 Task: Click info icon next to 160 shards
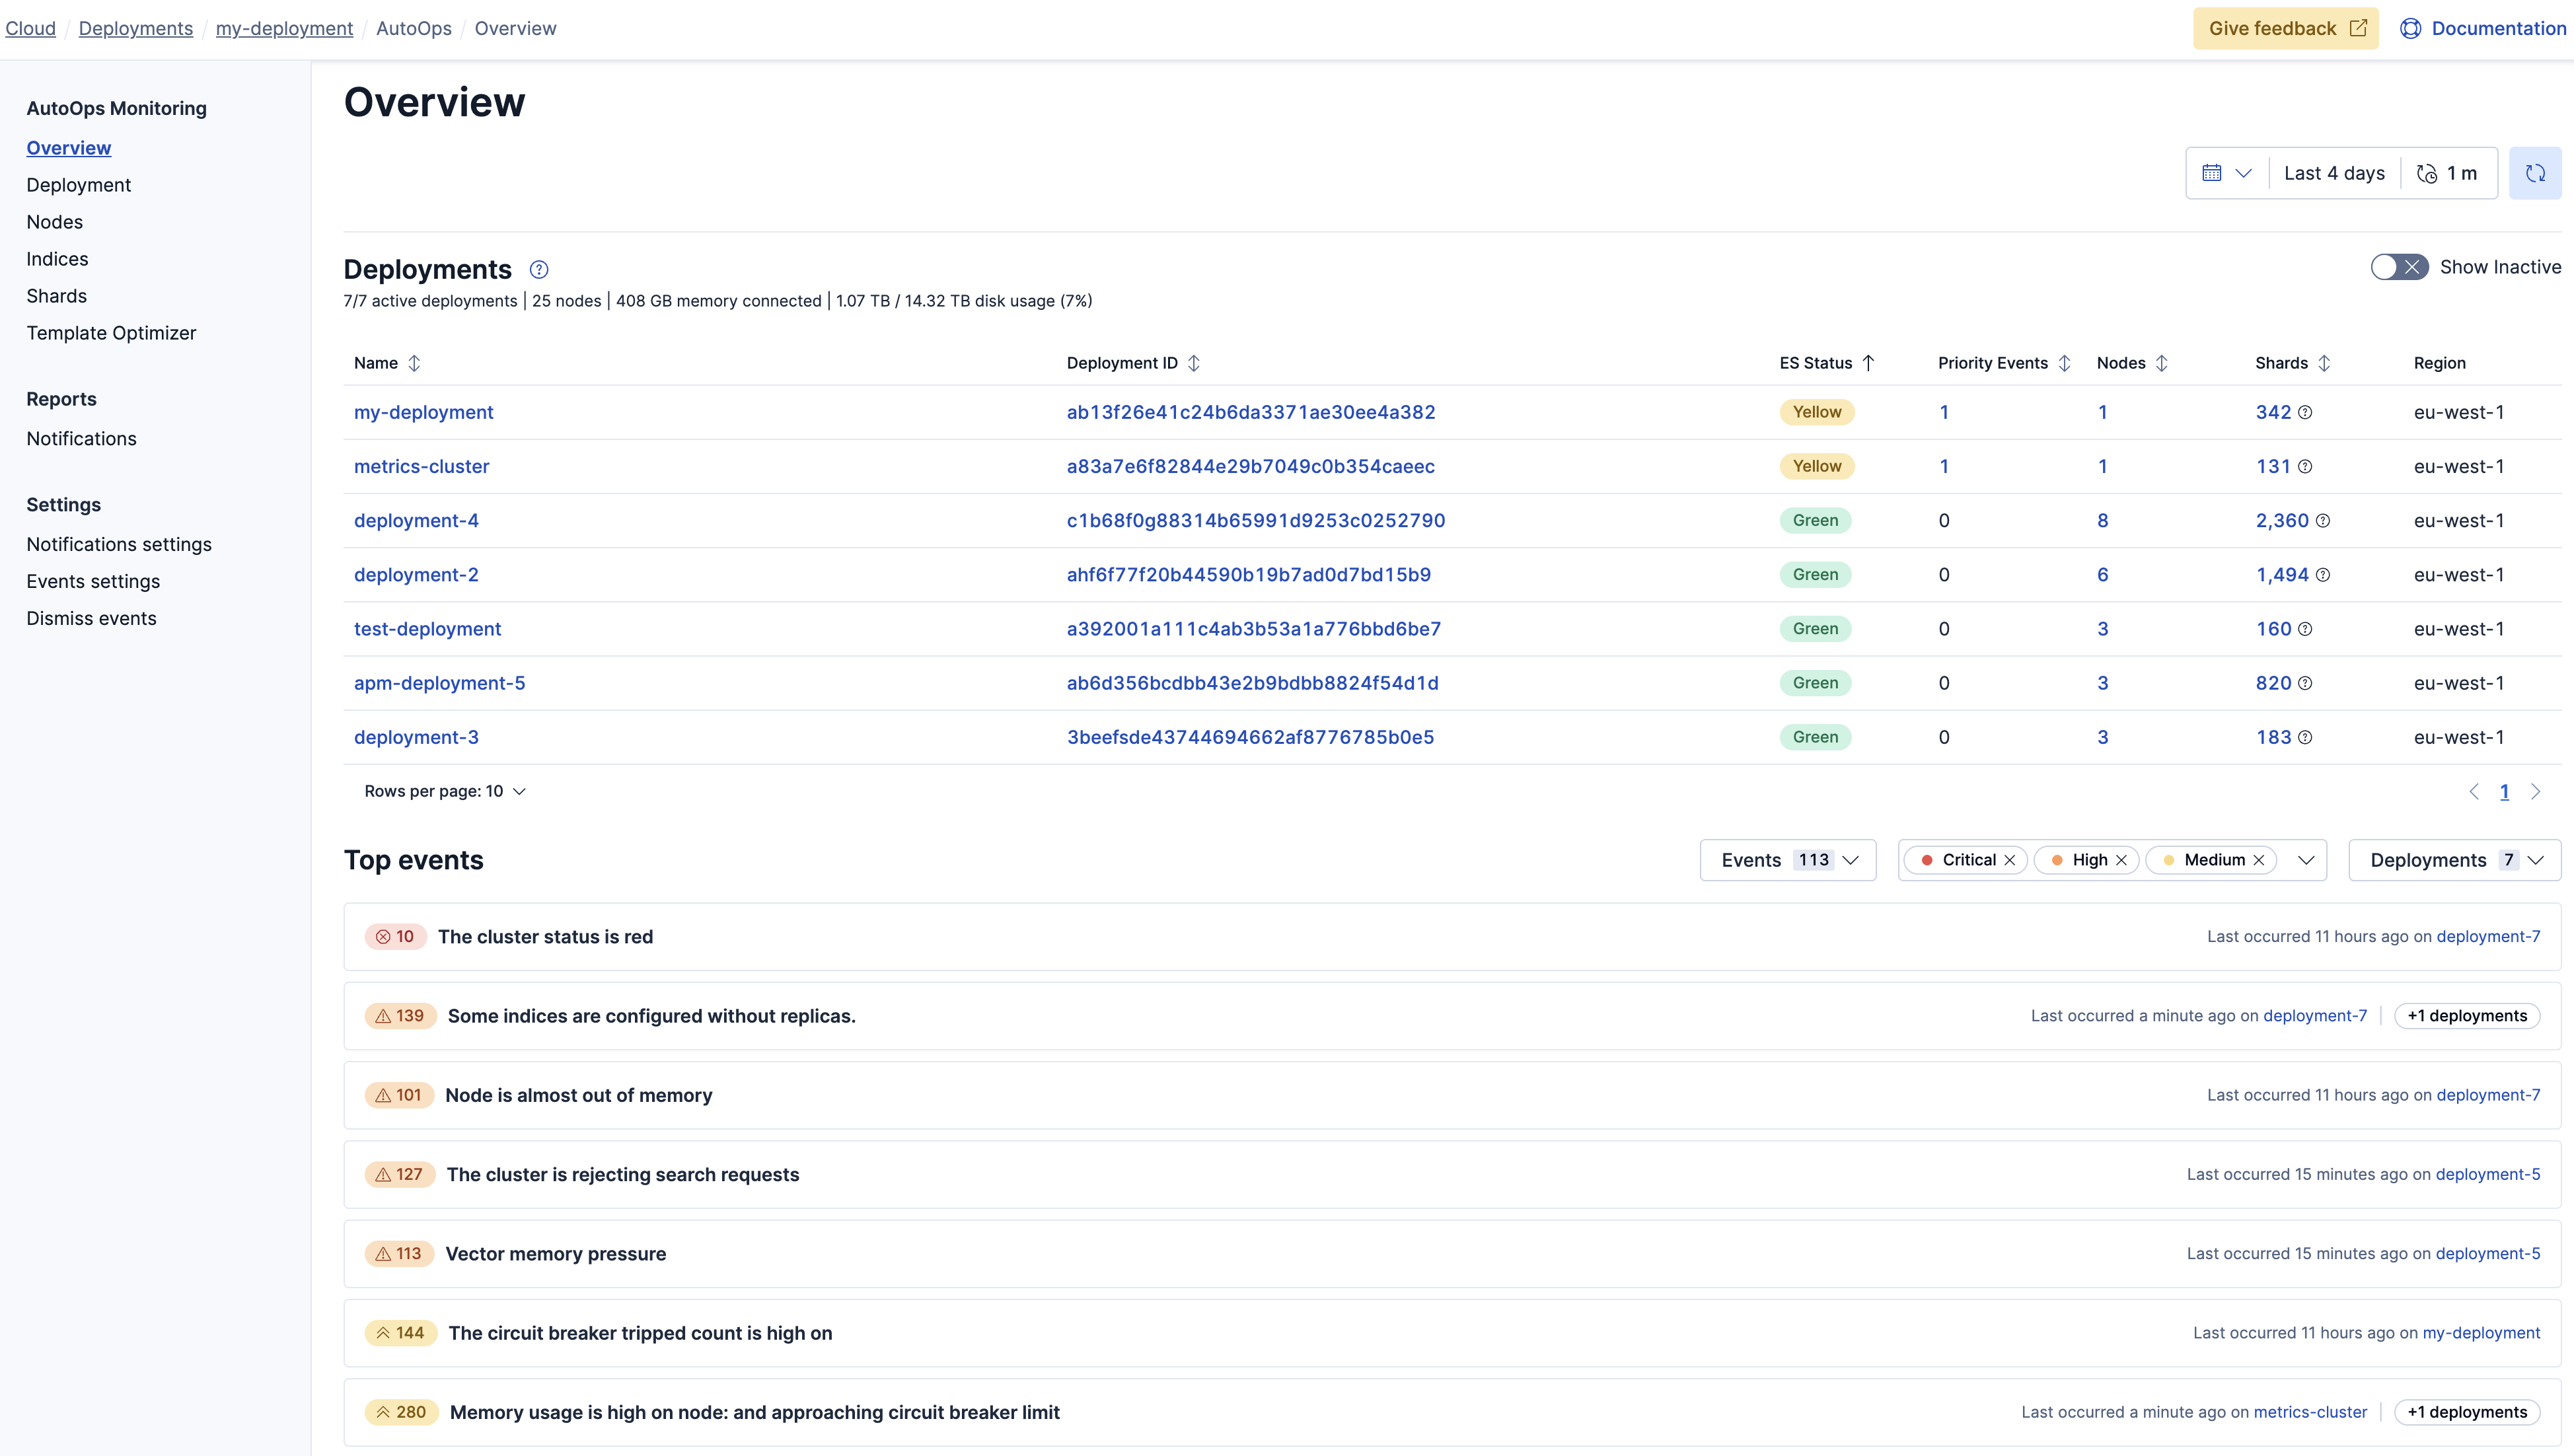pyautogui.click(x=2305, y=629)
